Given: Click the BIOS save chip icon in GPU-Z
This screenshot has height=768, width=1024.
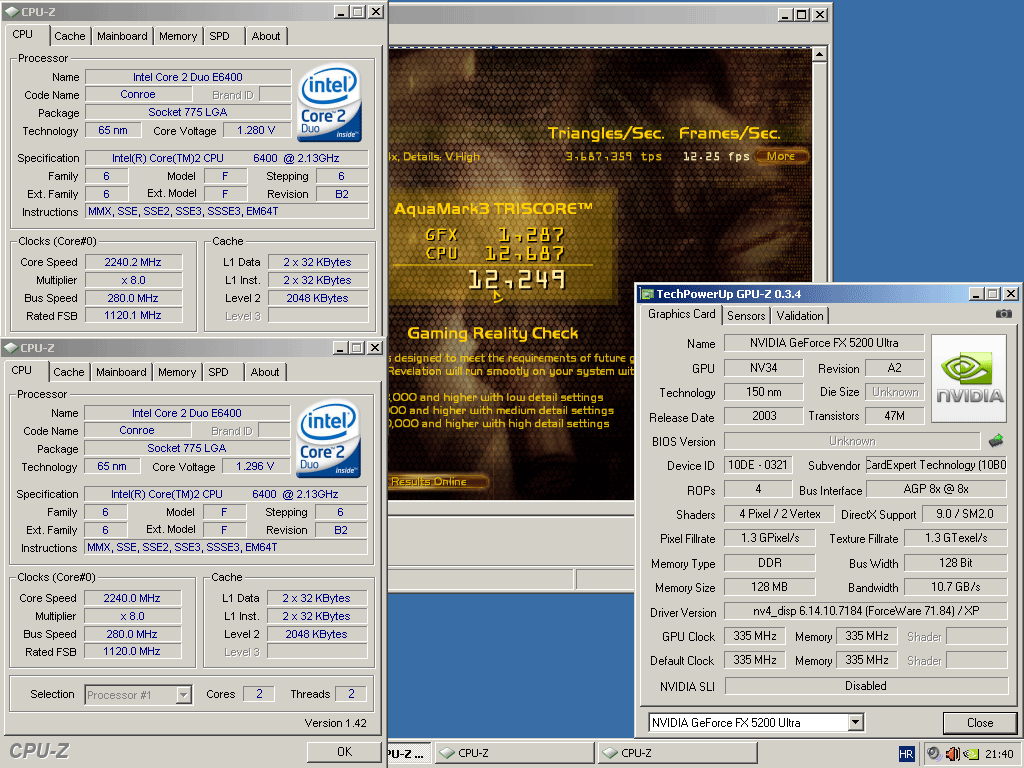Looking at the screenshot, I should pos(996,441).
